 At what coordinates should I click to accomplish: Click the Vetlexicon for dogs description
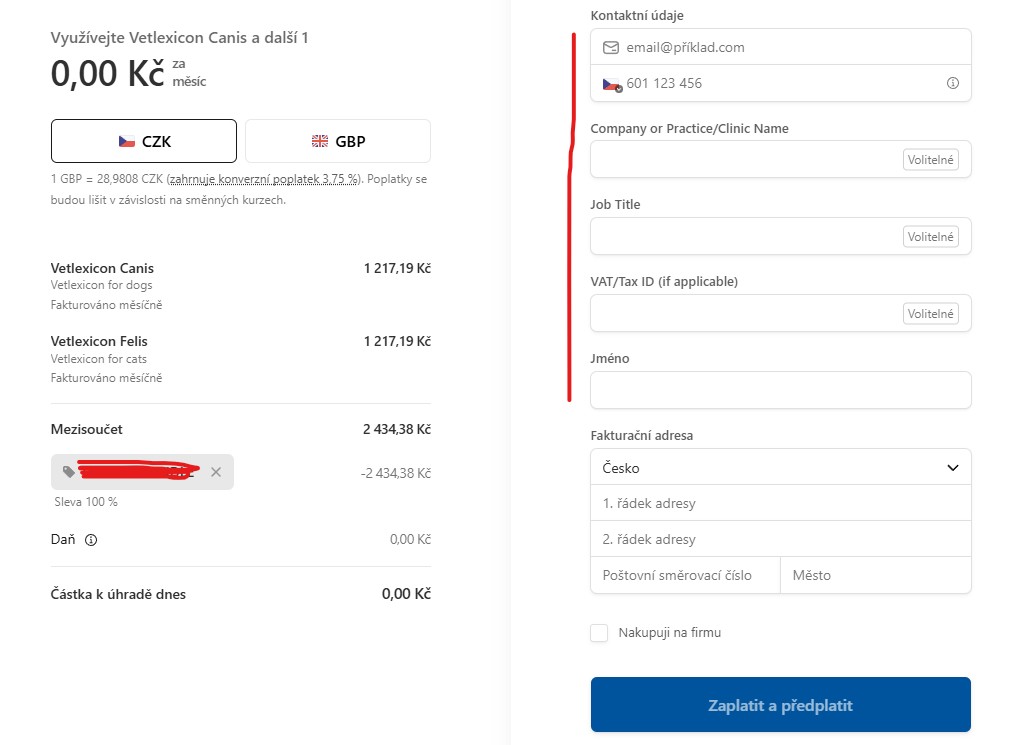click(x=102, y=285)
